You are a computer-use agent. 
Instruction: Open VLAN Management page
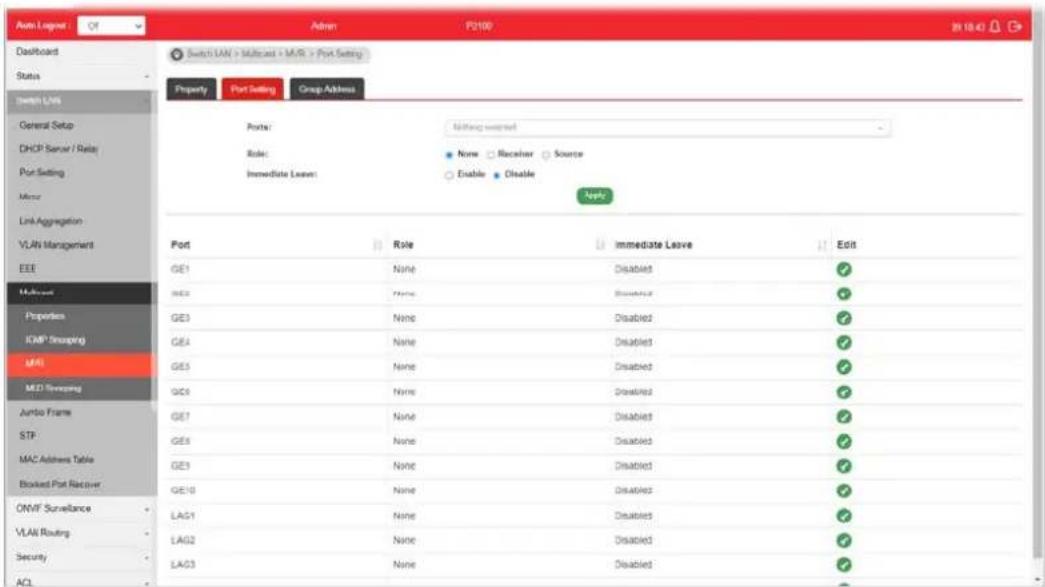coord(56,245)
